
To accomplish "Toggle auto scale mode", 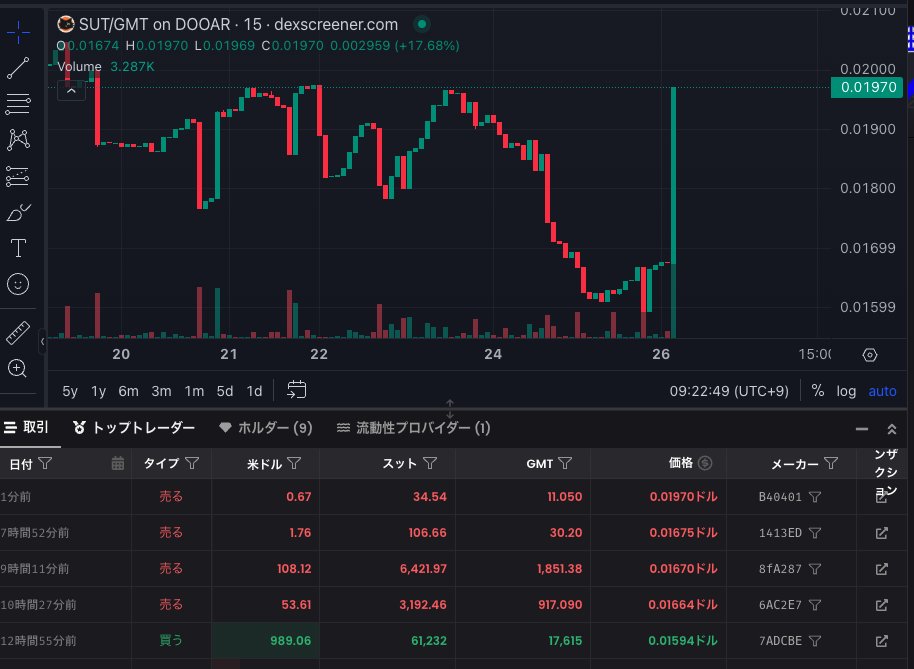I will tap(883, 391).
